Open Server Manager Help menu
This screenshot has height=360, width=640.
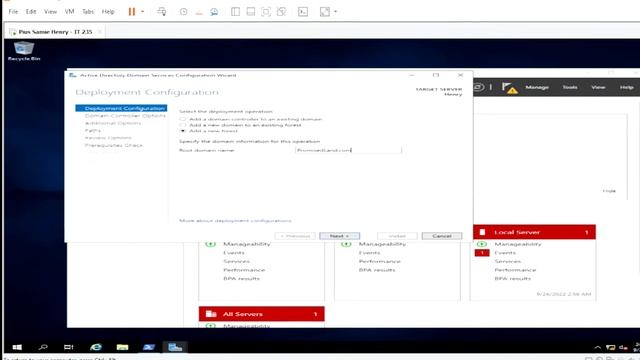click(627, 87)
